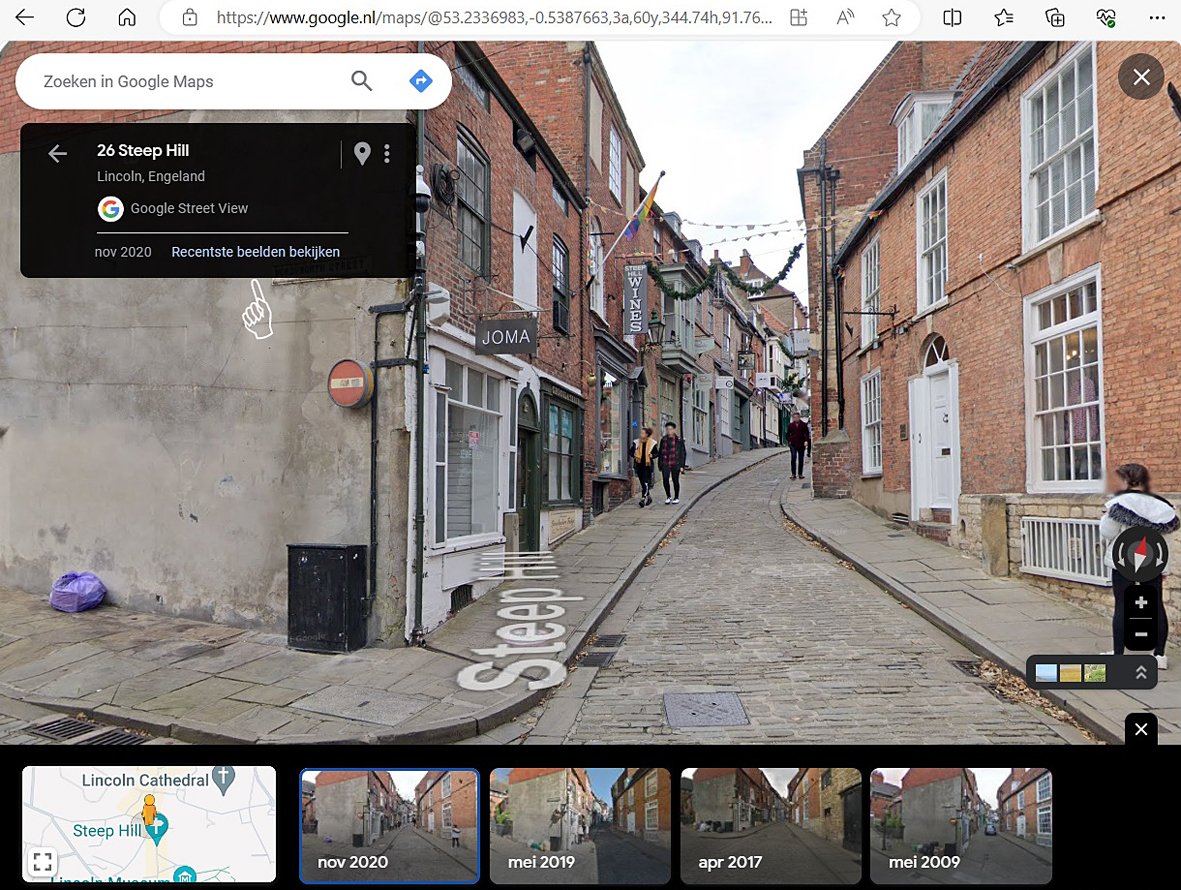Open directions with the blue arrow icon
Image resolution: width=1181 pixels, height=890 pixels.
421,81
